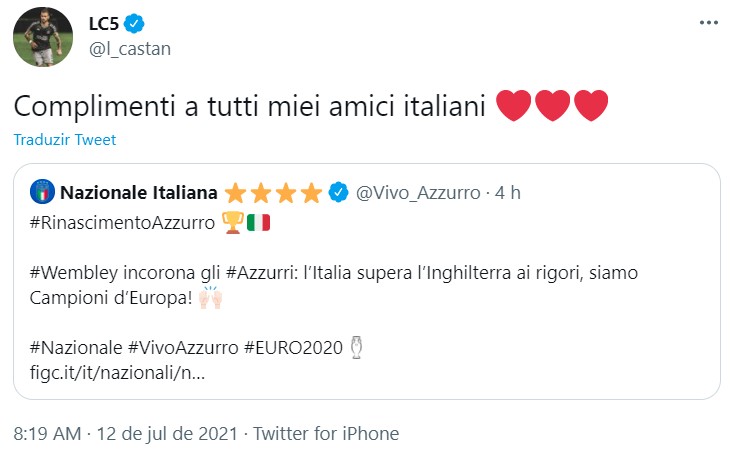Viewport: 737px width, 451px height.
Task: Click the LC5 profile avatar photo
Action: pos(41,40)
